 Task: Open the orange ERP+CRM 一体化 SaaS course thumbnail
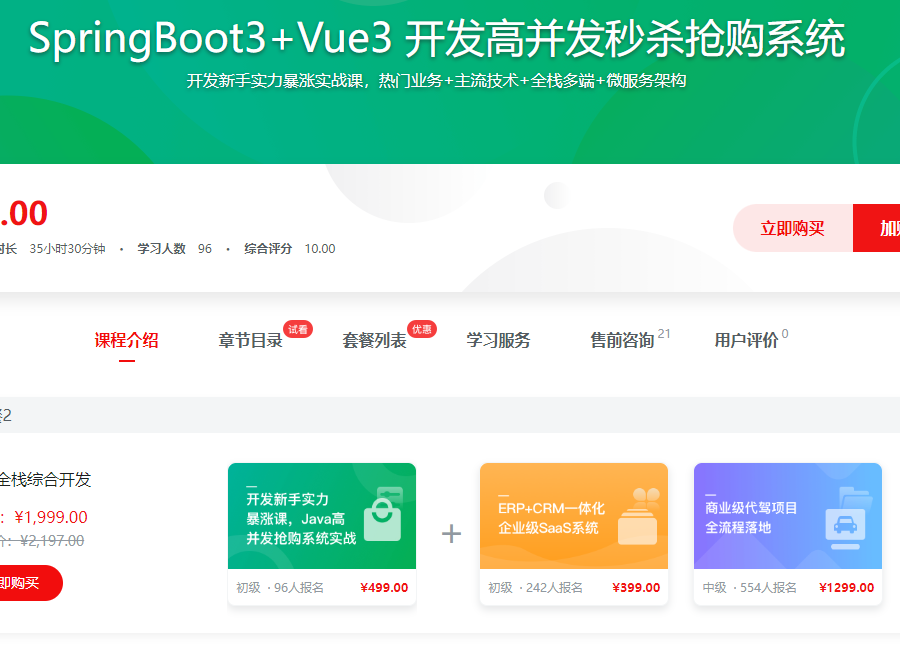pos(575,517)
